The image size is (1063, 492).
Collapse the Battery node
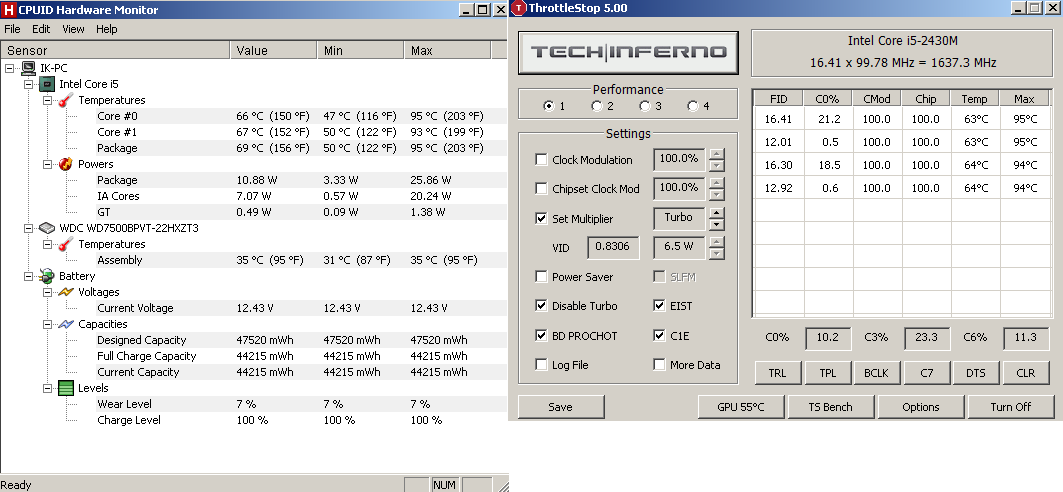[28, 276]
